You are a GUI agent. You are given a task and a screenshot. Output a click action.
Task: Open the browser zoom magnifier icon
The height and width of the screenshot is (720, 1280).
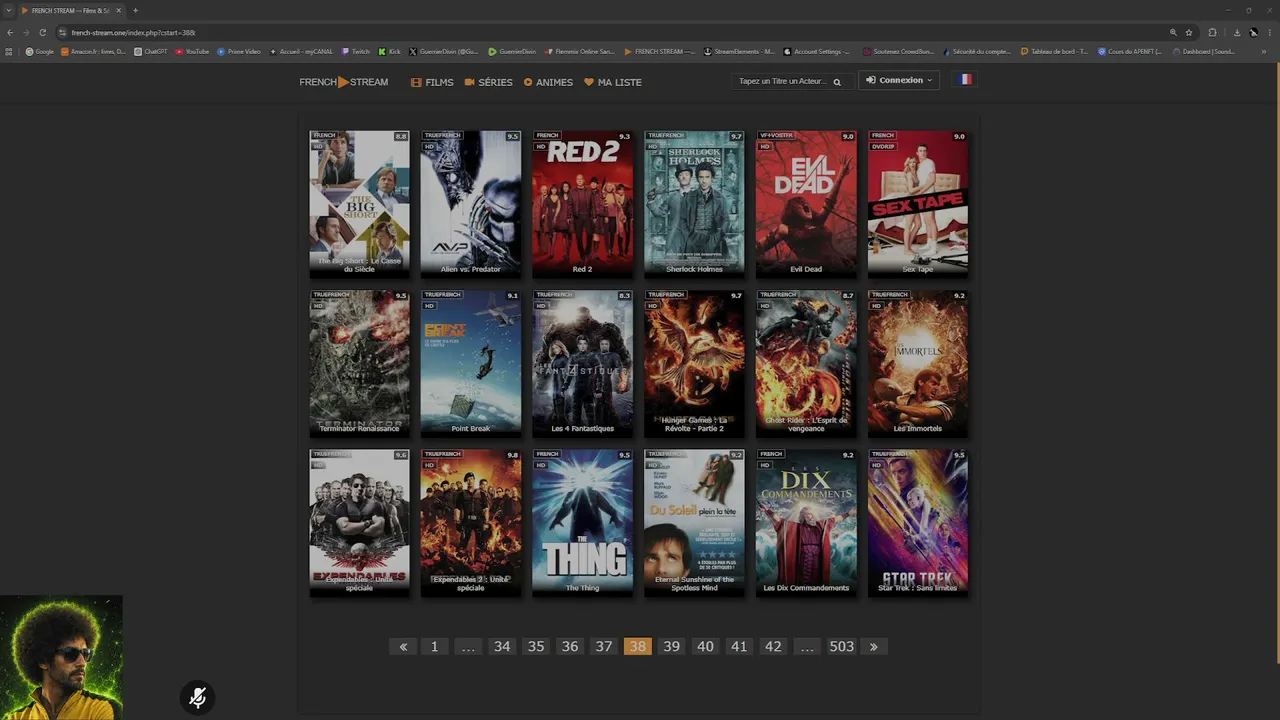pos(1173,32)
